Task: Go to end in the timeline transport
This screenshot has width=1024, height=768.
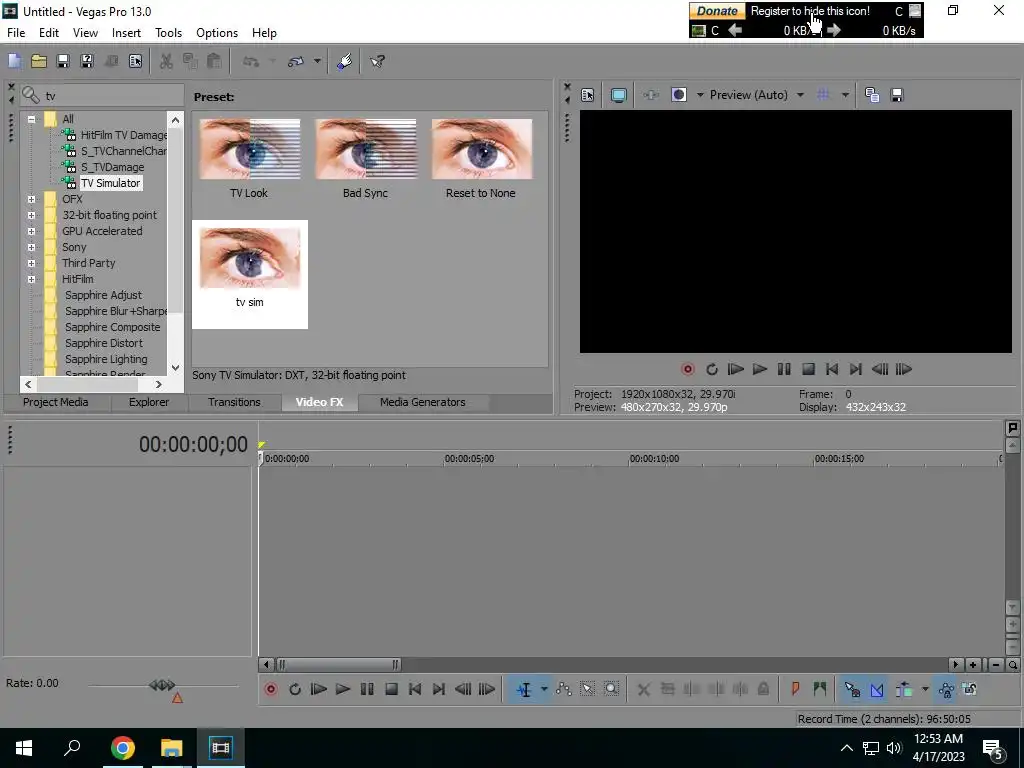Action: (439, 689)
